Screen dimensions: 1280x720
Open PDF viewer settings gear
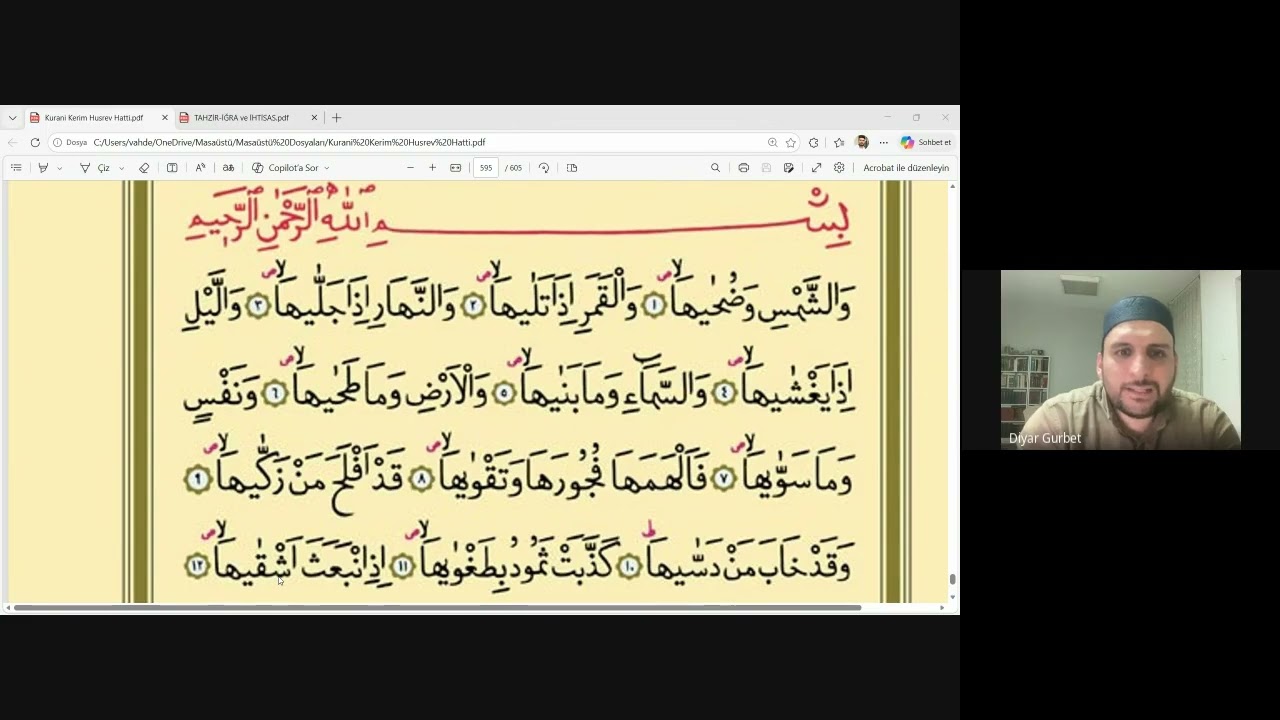(x=839, y=168)
